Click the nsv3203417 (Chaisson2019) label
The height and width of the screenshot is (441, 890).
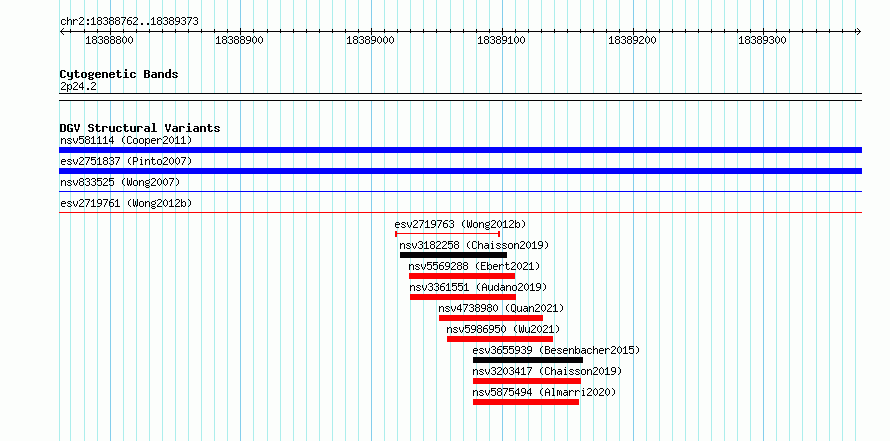[548, 371]
